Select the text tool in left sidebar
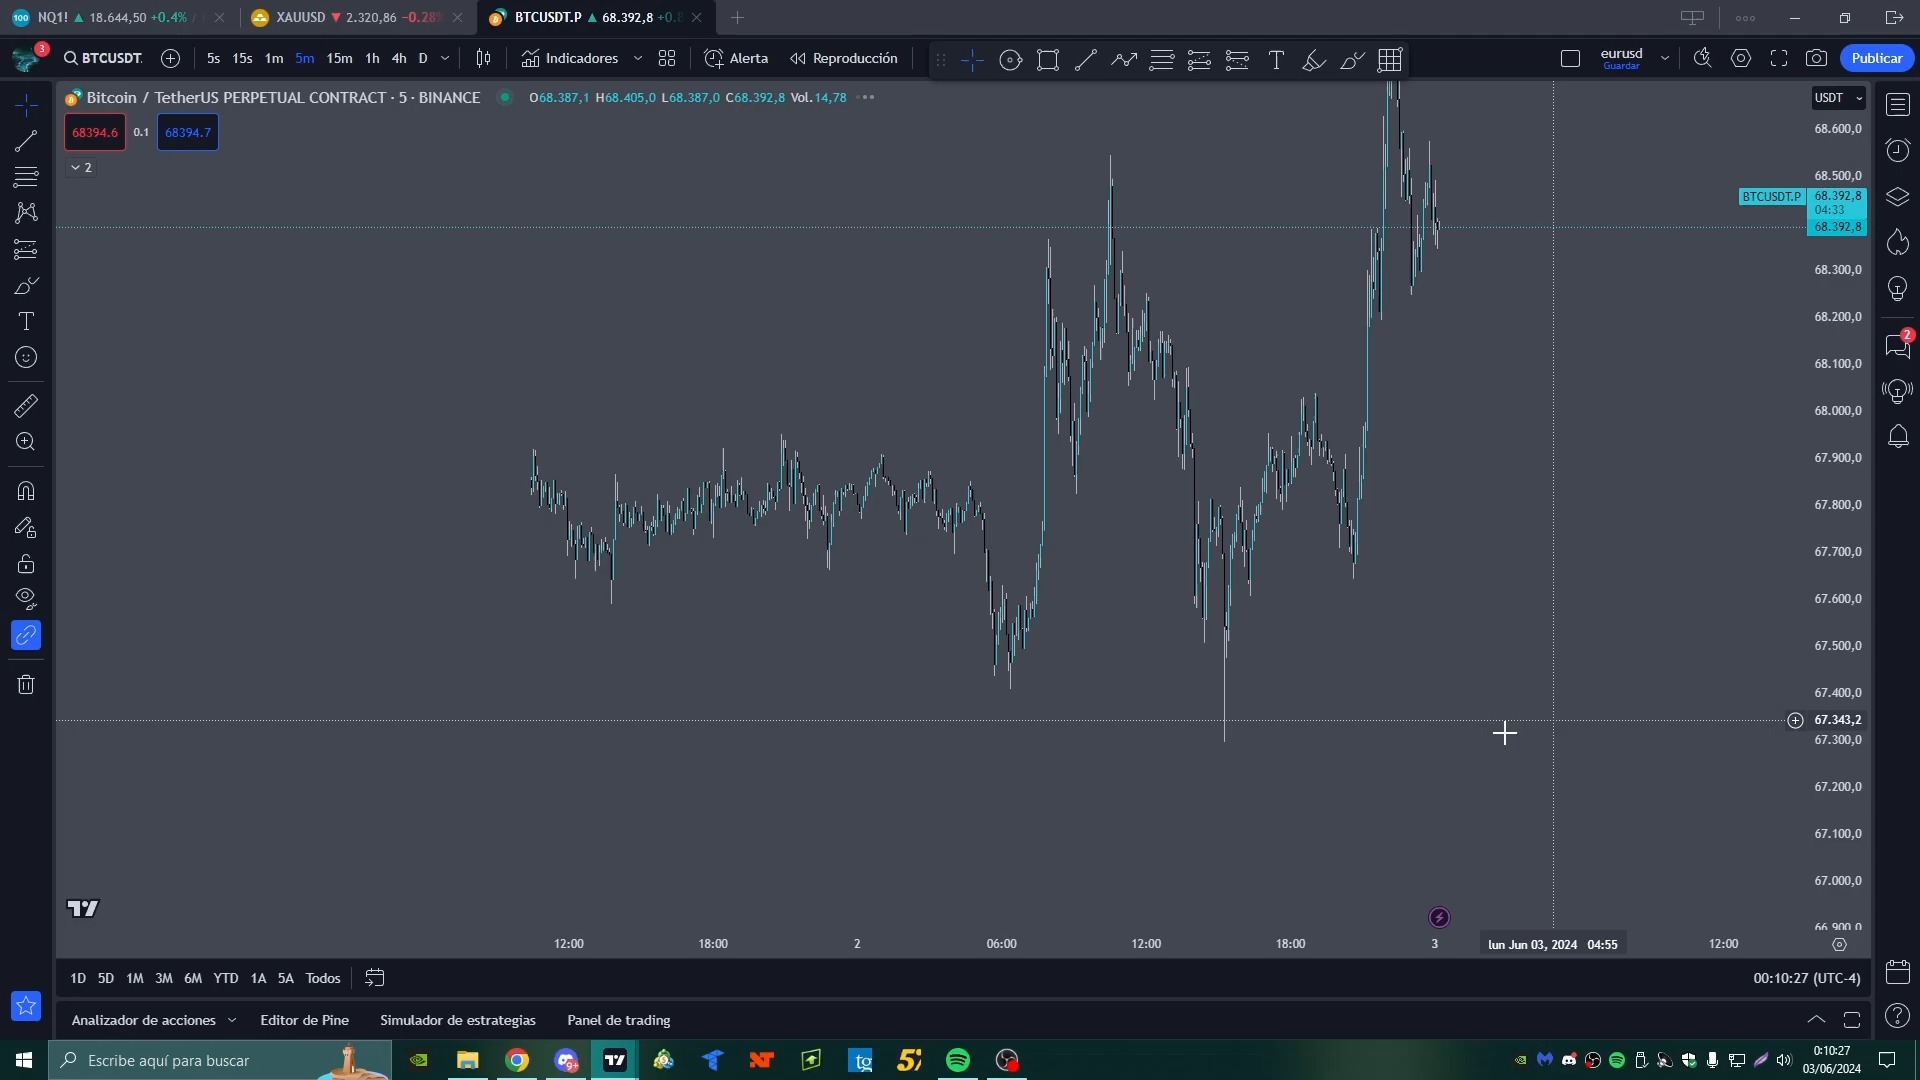 tap(26, 321)
